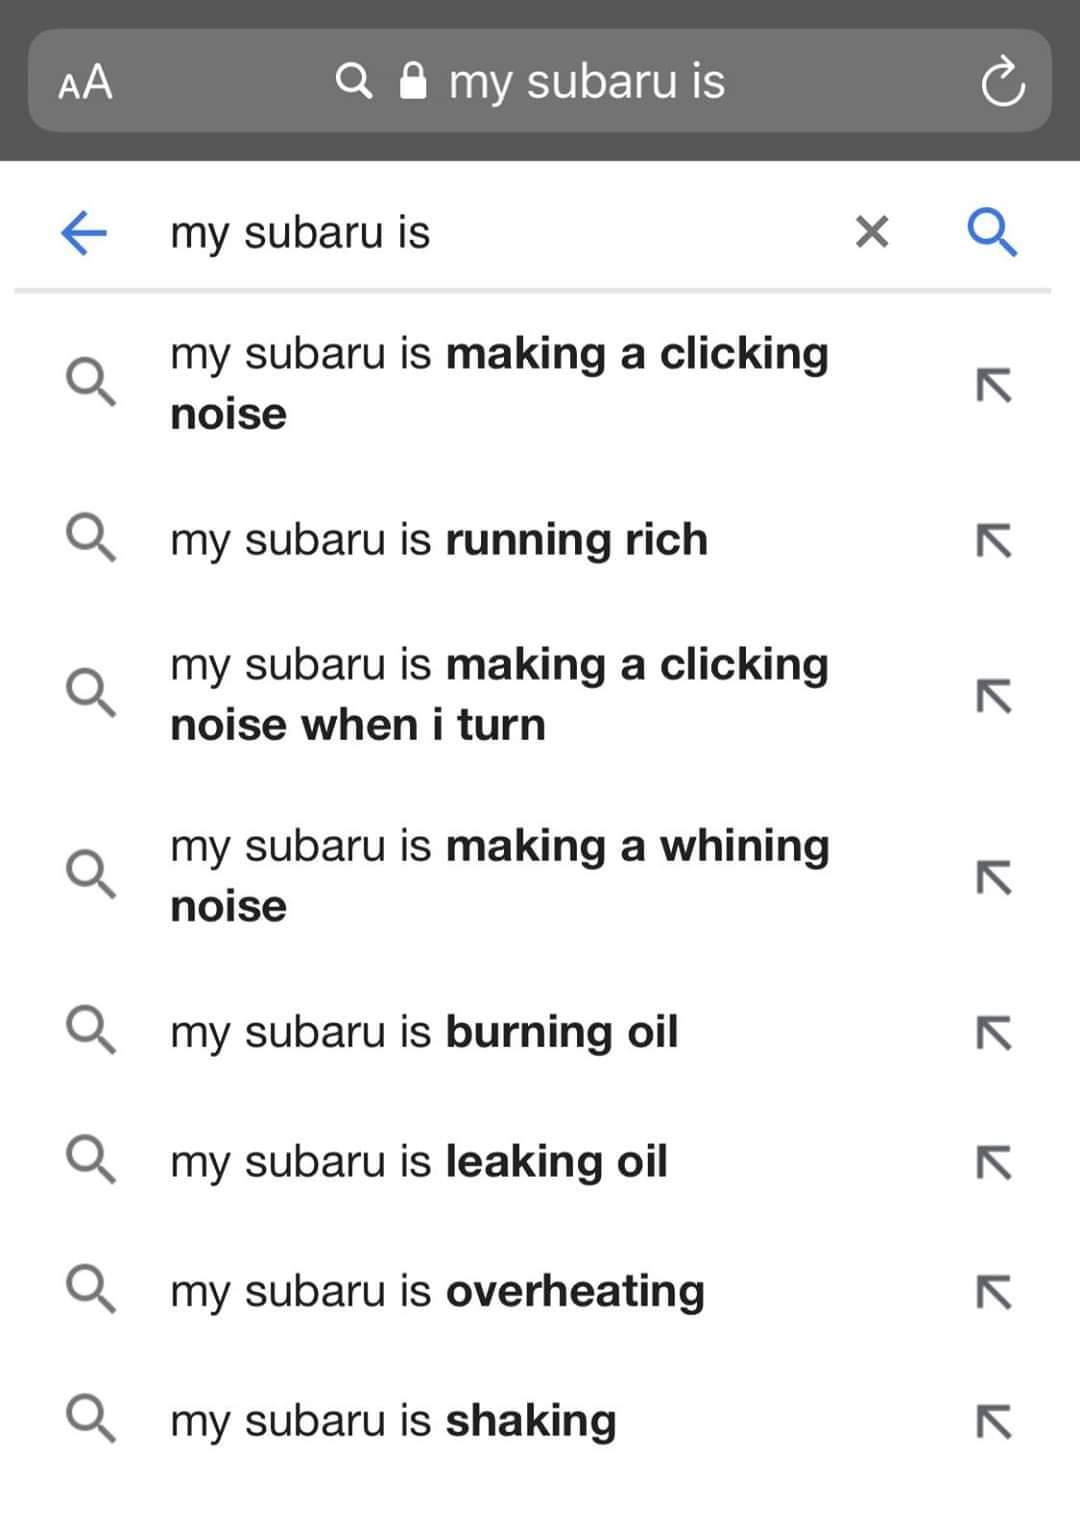Clear the search field with the X

point(872,233)
